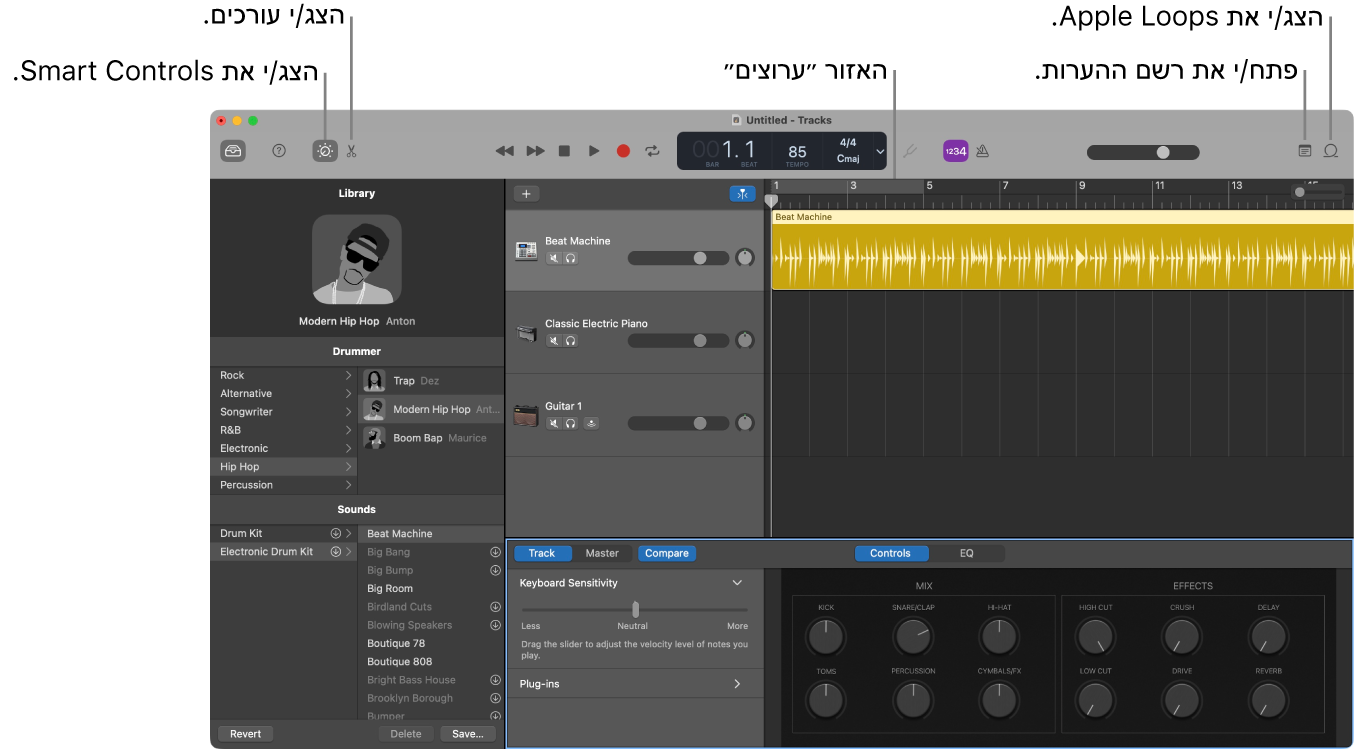Click the Stop button
This screenshot has width=1354, height=750.
tap(564, 151)
